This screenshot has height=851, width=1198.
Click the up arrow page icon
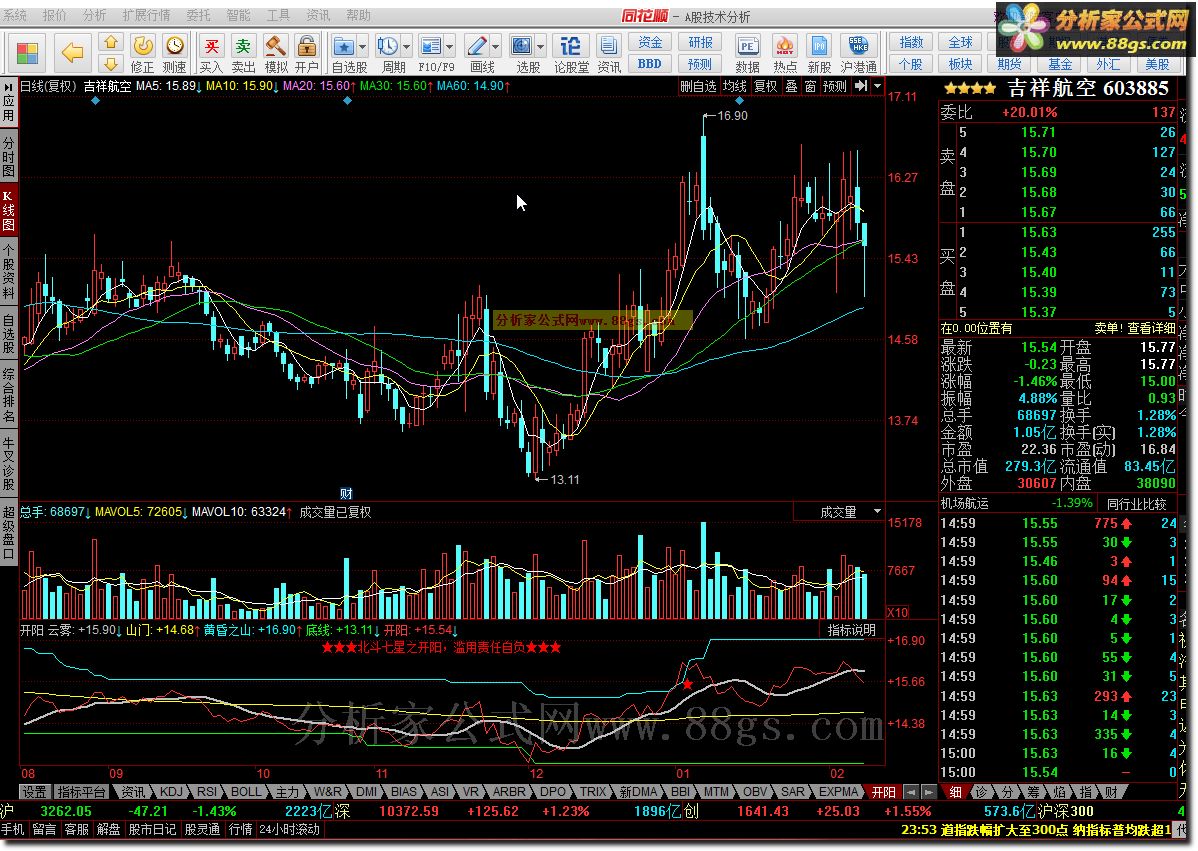tap(111, 43)
